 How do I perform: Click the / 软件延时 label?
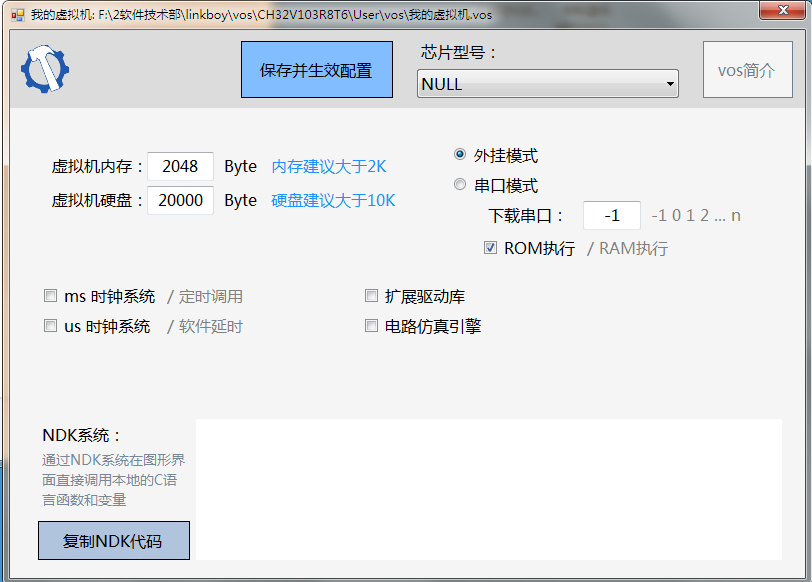(x=205, y=326)
